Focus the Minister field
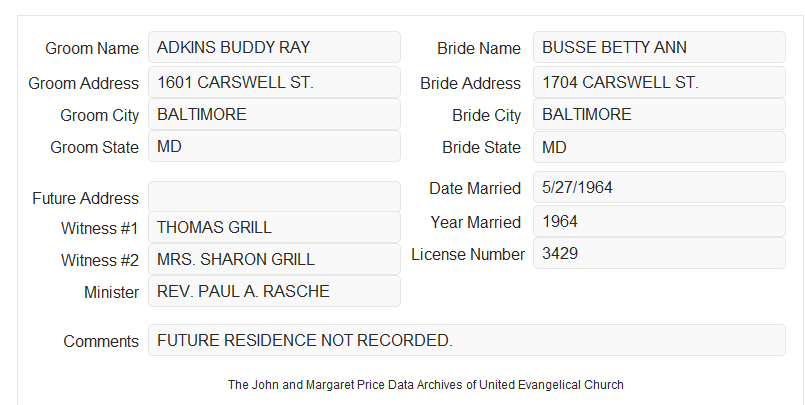 [x=274, y=291]
